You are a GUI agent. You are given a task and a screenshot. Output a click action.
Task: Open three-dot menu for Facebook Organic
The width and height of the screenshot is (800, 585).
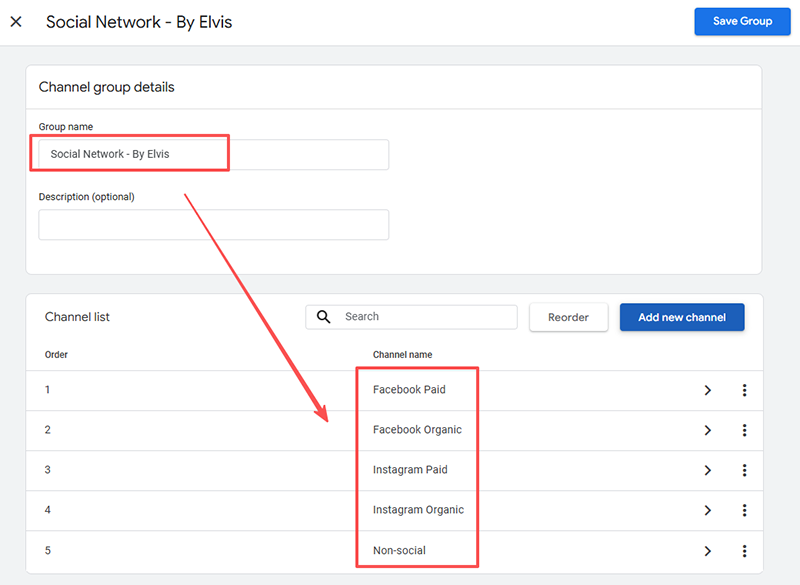744,430
